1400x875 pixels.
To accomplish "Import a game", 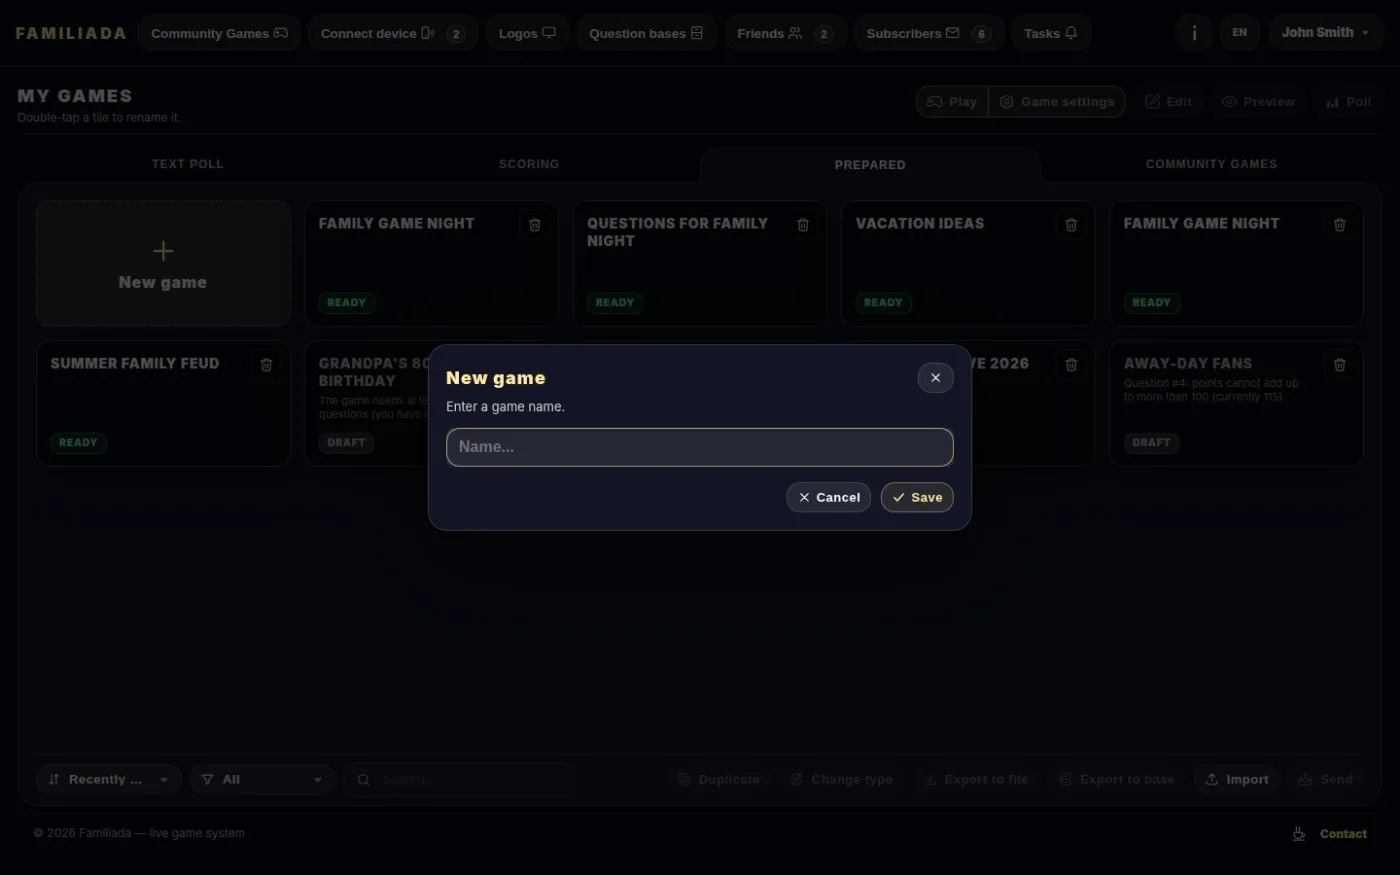I will pos(1237,779).
